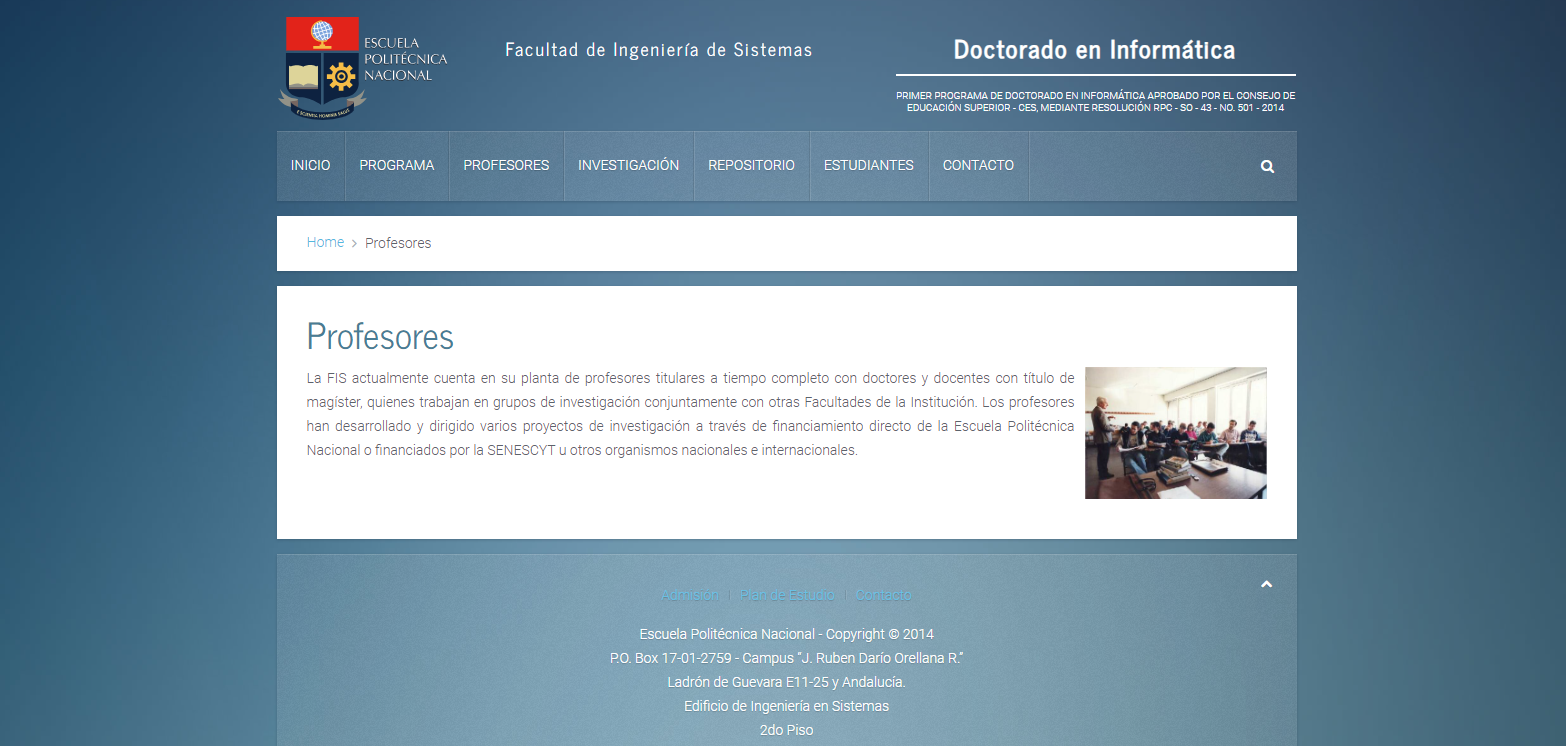
Task: Click the classroom photo thumbnail
Action: pyautogui.click(x=1175, y=433)
